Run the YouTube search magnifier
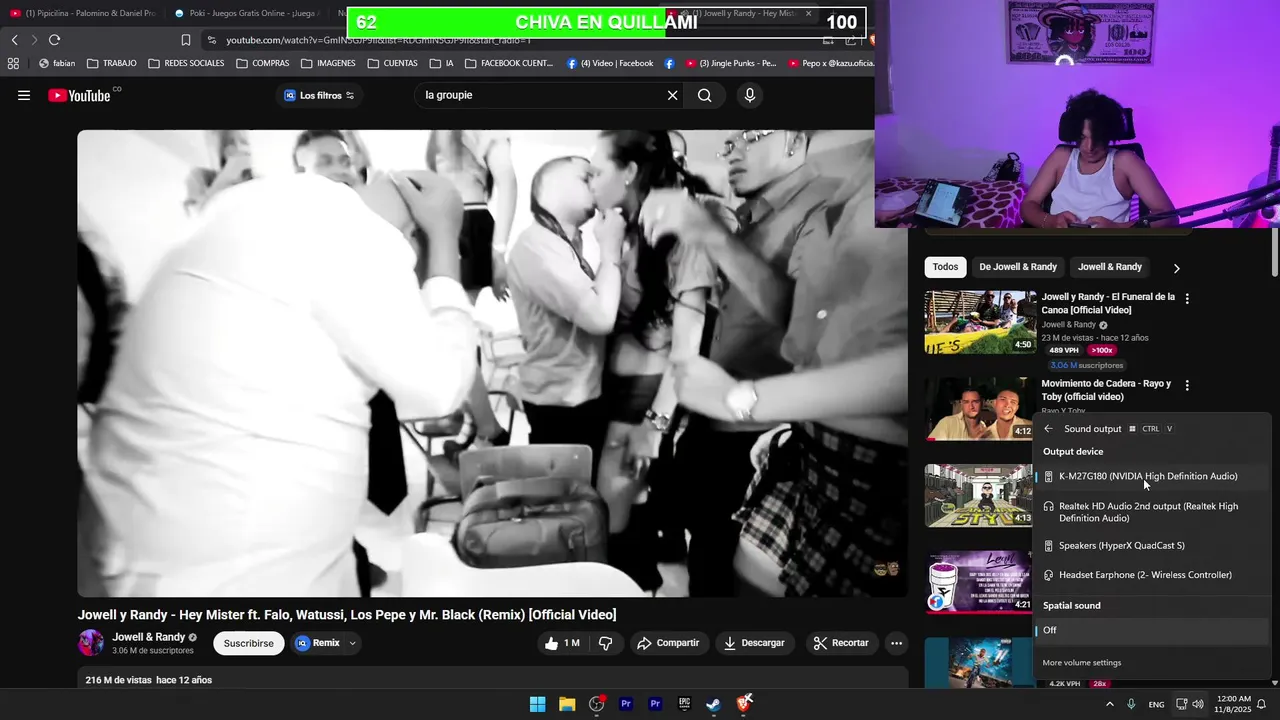Screen dimensions: 1280x720 click(x=705, y=96)
